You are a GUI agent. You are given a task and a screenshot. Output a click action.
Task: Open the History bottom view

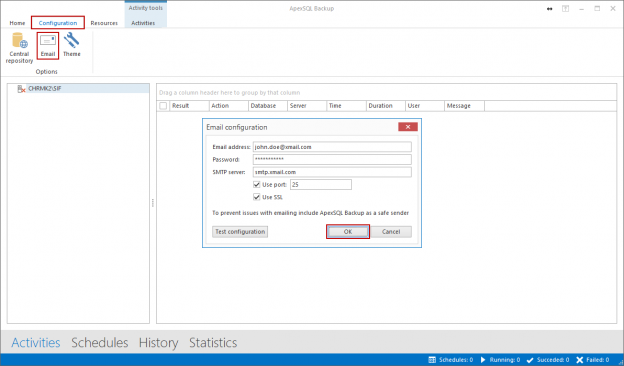158,343
